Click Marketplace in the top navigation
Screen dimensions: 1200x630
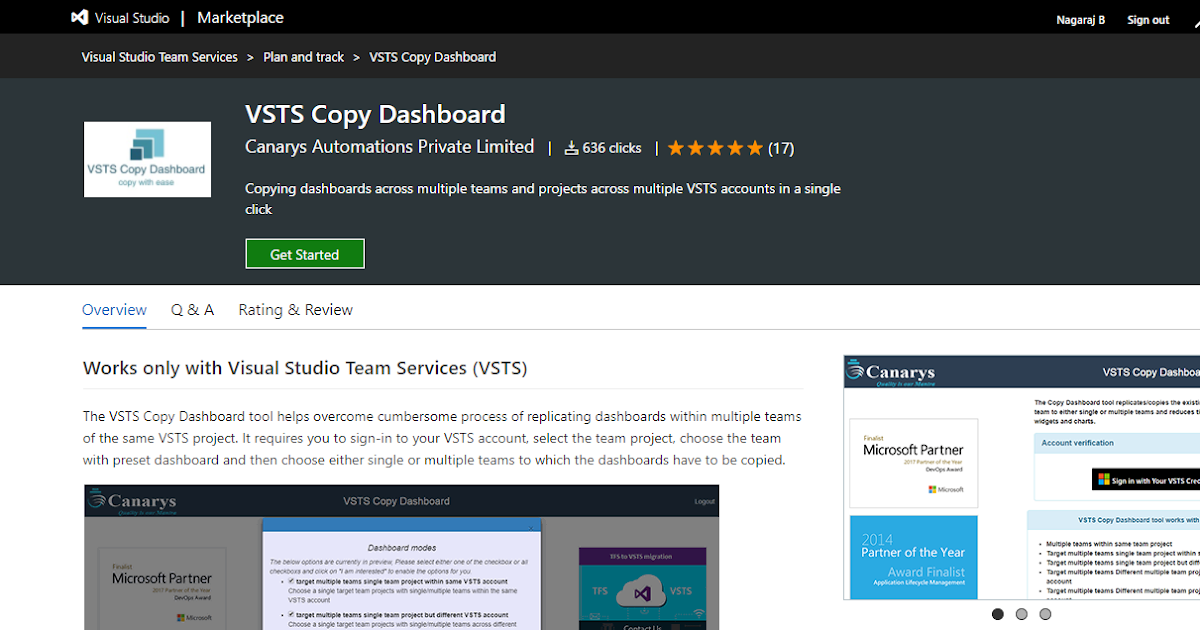(x=240, y=17)
